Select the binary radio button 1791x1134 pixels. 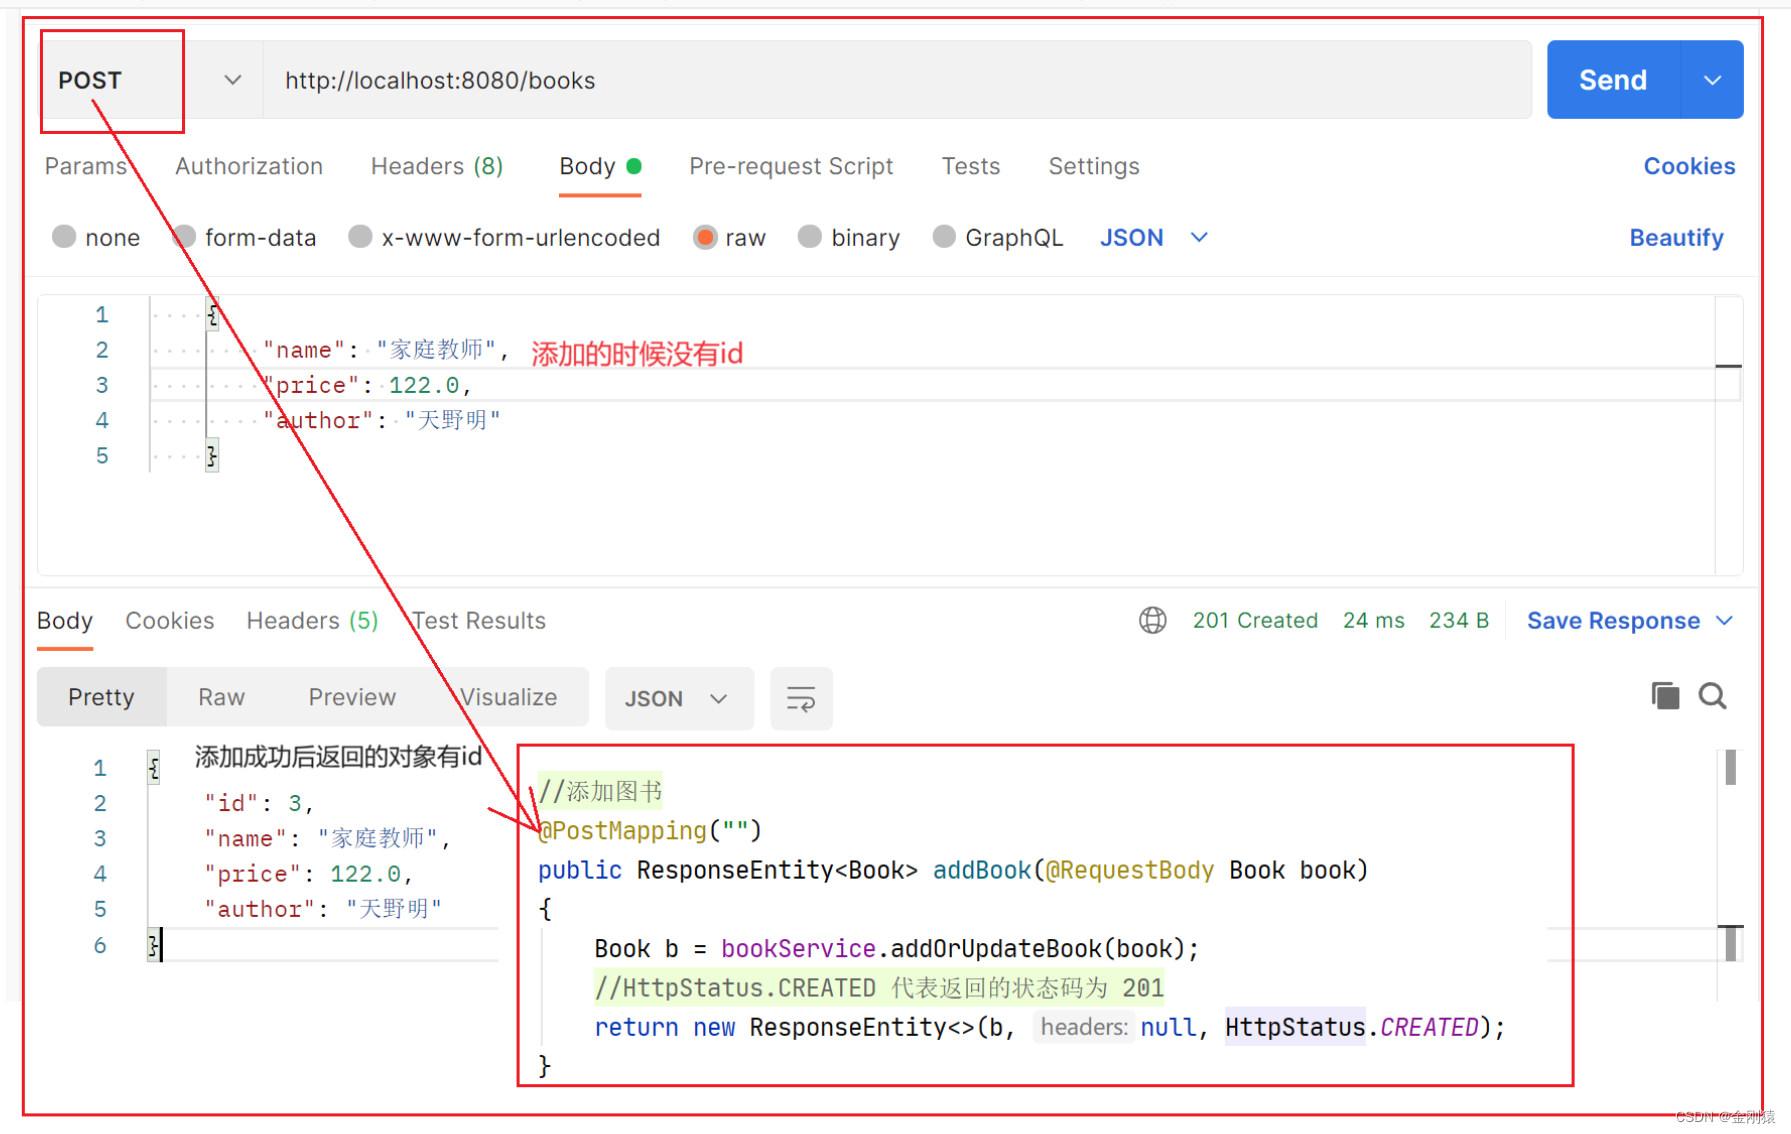[x=810, y=237]
